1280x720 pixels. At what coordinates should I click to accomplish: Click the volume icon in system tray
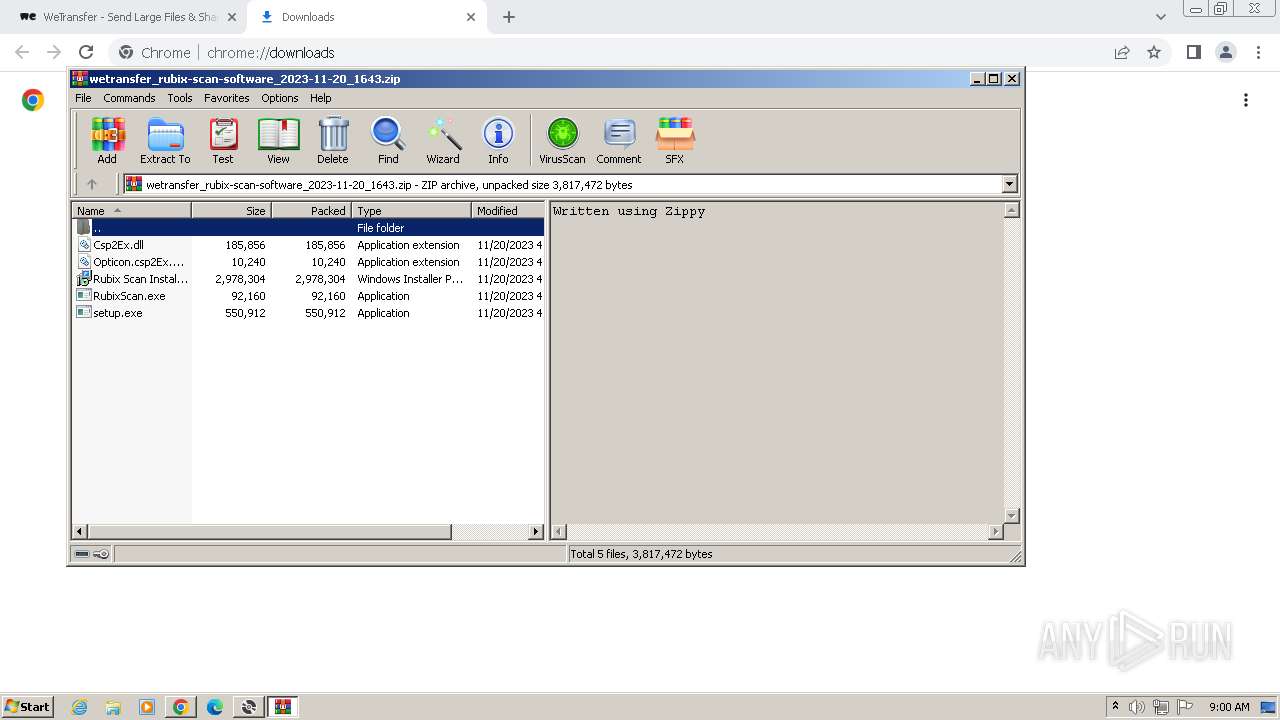click(x=1137, y=707)
